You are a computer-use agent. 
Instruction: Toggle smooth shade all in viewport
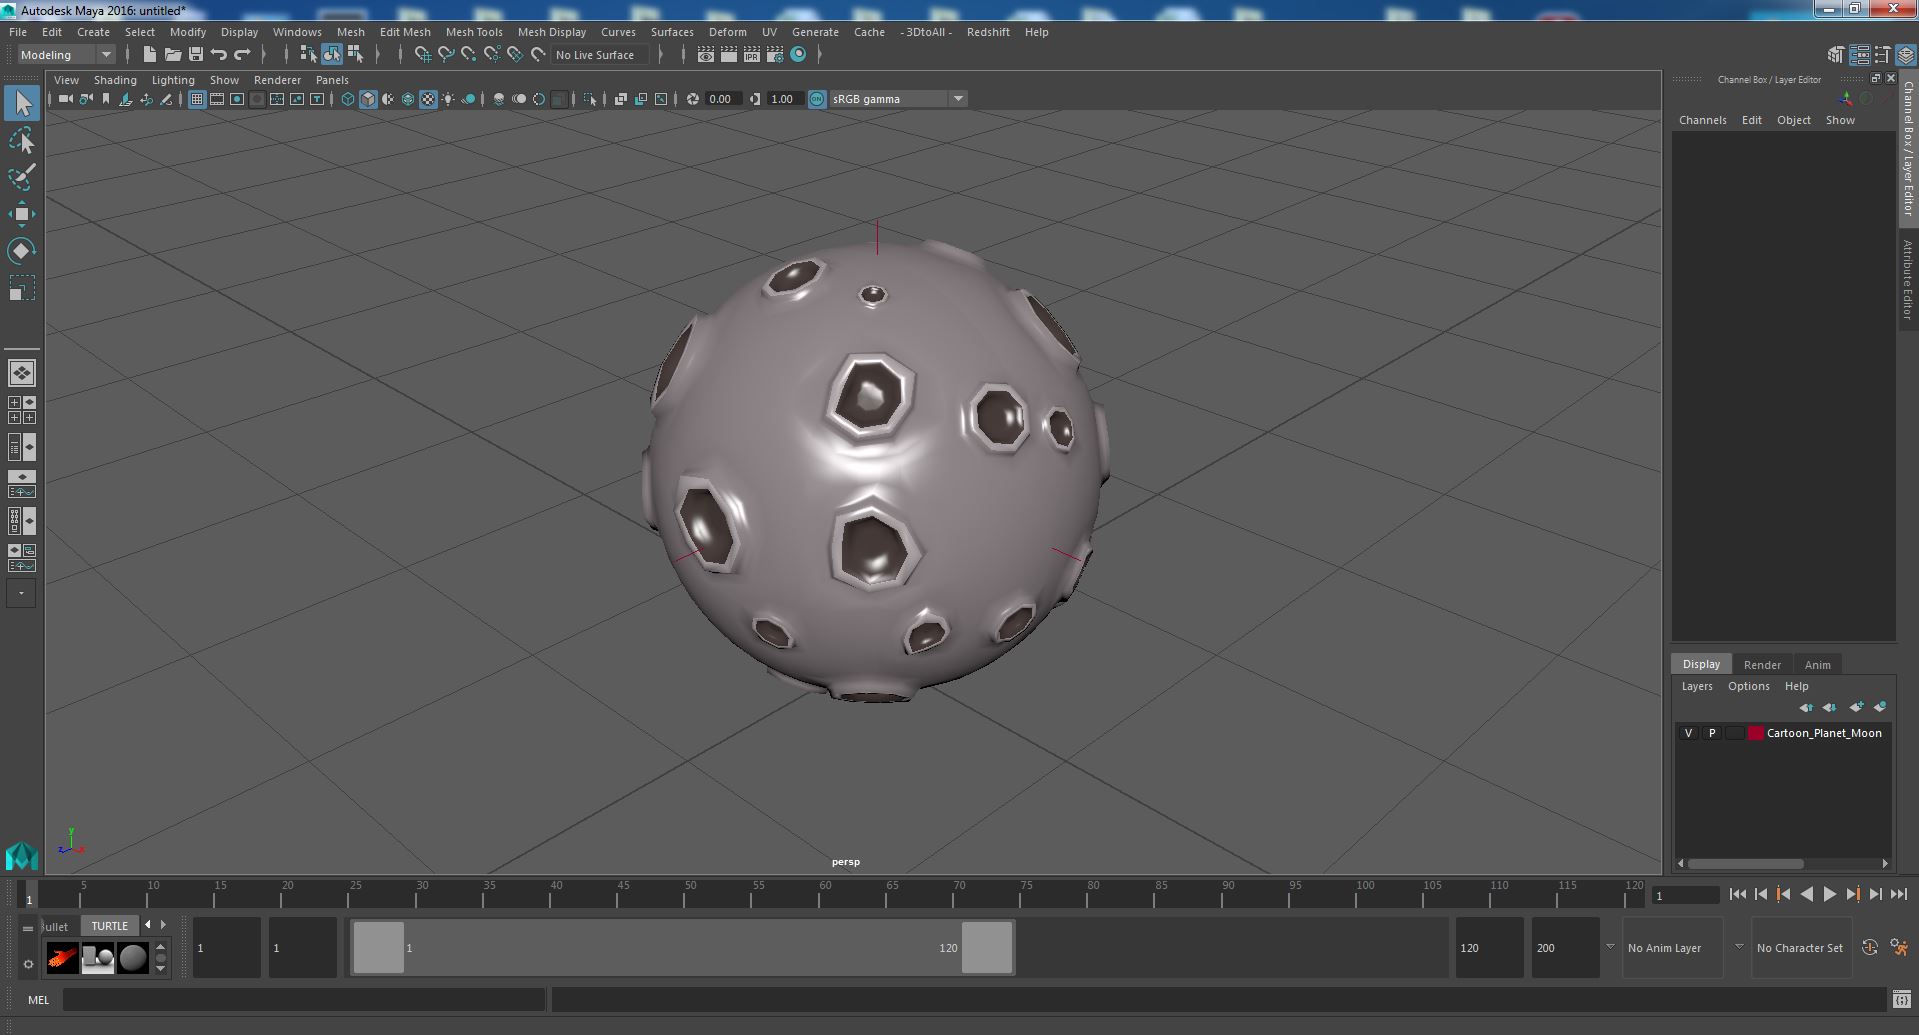click(x=368, y=99)
